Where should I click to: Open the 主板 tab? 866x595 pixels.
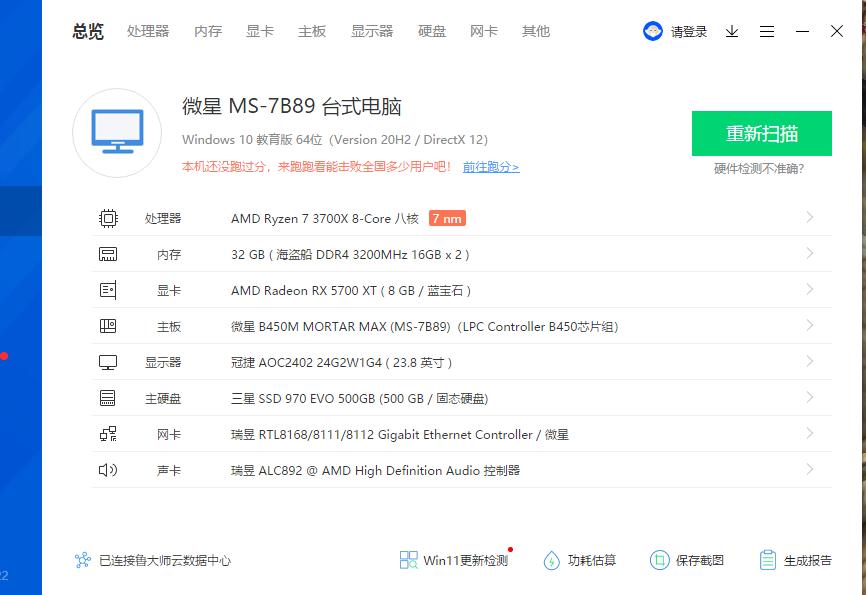click(312, 31)
